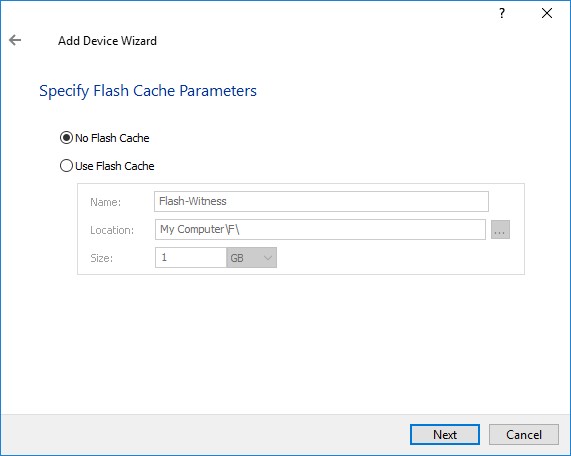Open the GB size unit dropdown
Viewport: 571px width, 456px height.
(252, 258)
